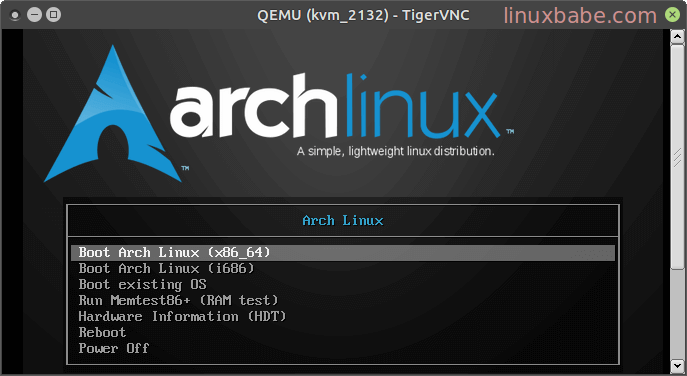Choose the Power Off entry
Viewport: 687px width, 376px height.
(x=114, y=348)
